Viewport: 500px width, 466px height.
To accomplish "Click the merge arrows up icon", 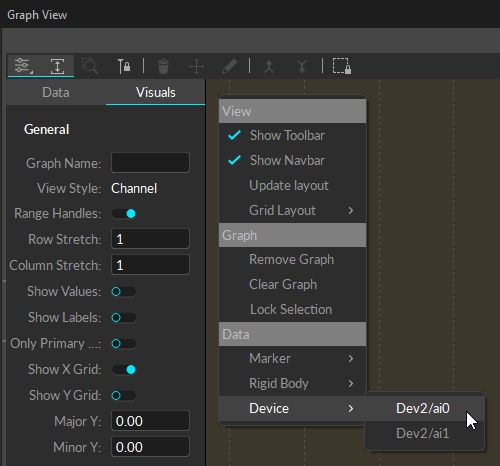I will (269, 66).
